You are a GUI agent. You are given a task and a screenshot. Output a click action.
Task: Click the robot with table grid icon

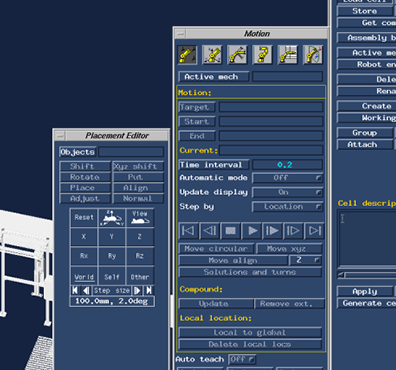pyautogui.click(x=288, y=55)
